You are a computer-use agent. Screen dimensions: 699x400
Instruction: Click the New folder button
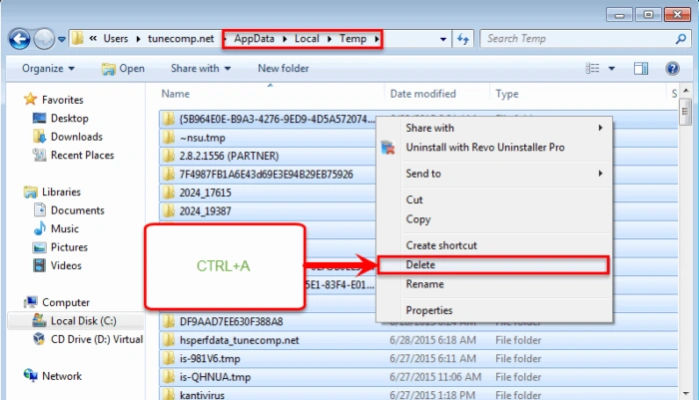click(283, 68)
